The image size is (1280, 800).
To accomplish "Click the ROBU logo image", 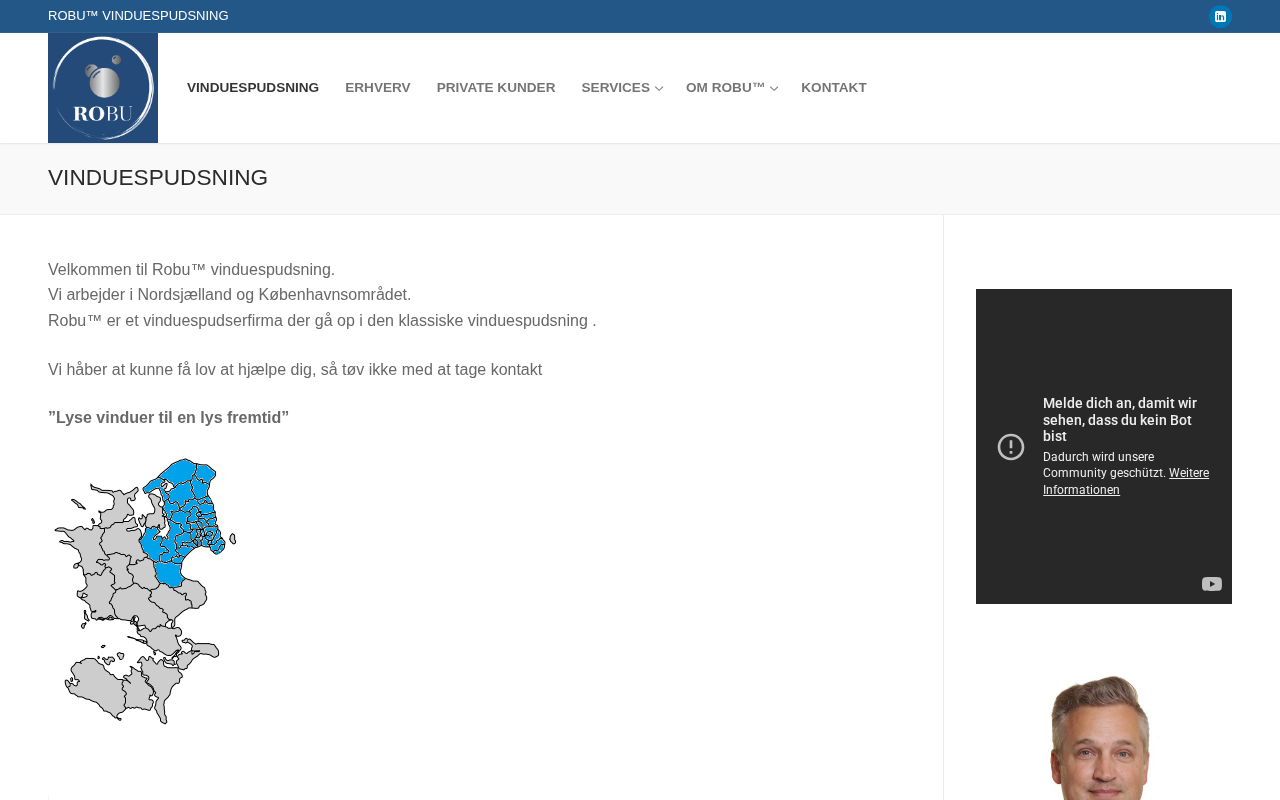I will [x=103, y=88].
